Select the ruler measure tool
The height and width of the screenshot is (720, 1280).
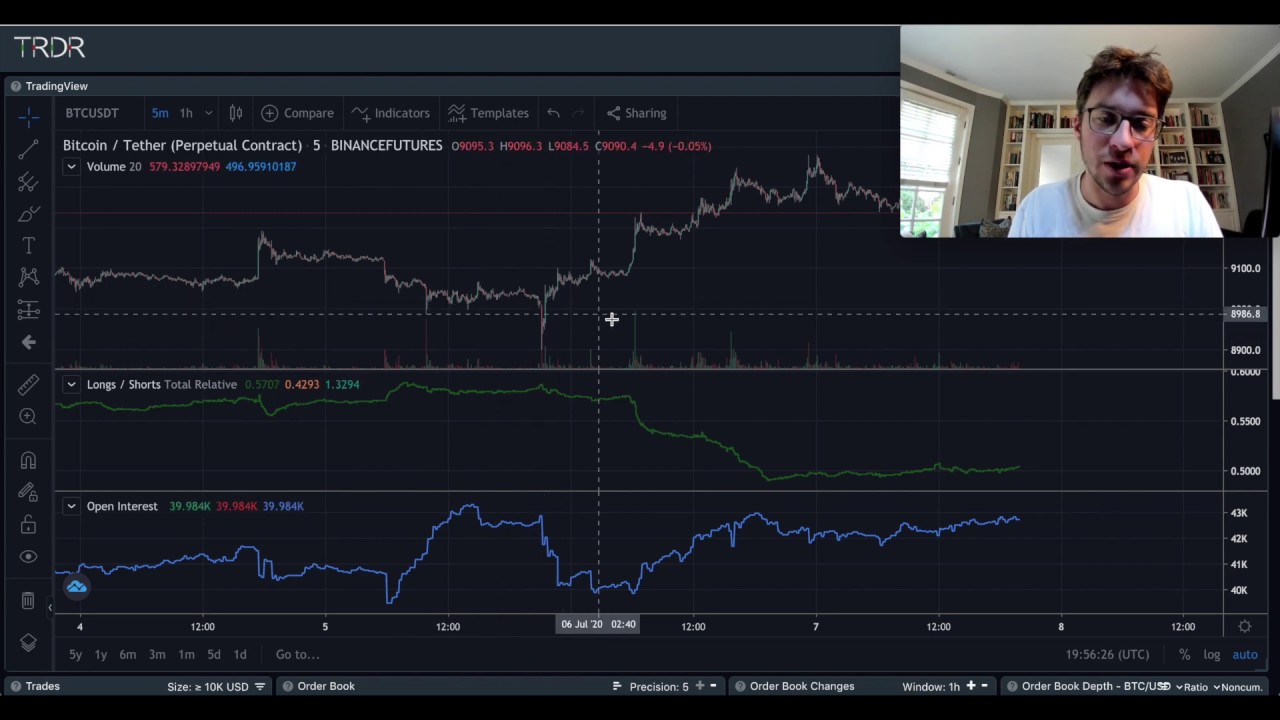click(28, 385)
